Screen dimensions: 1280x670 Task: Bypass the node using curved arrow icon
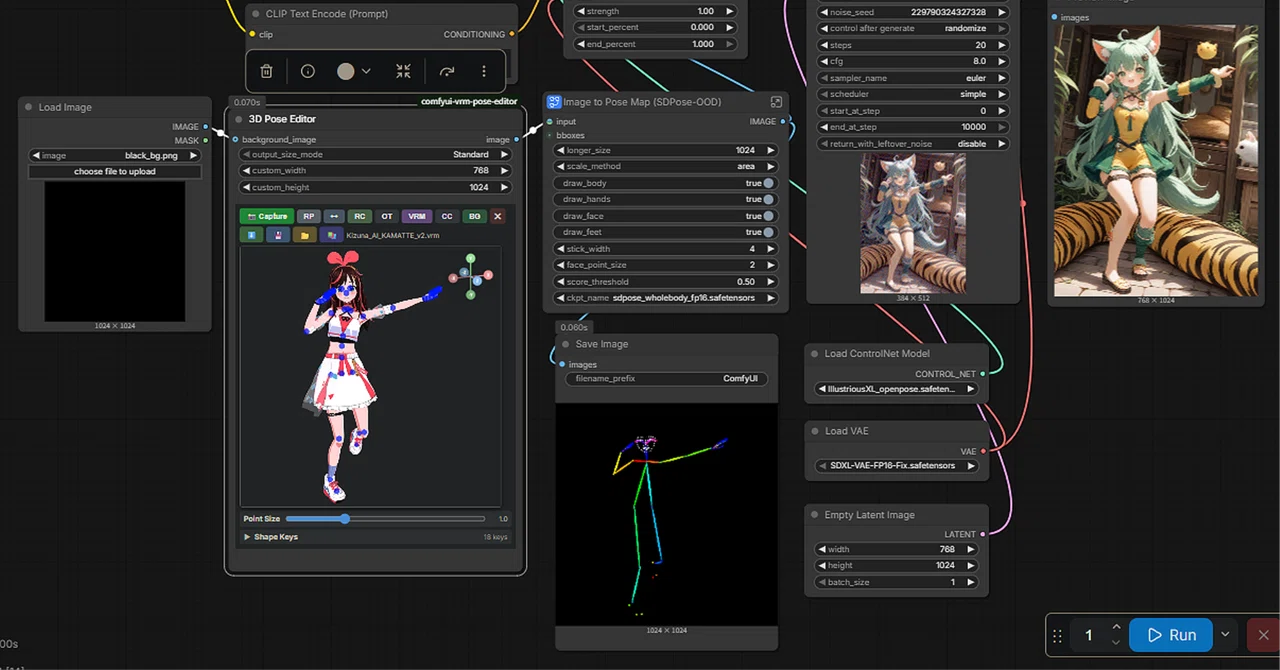click(447, 71)
